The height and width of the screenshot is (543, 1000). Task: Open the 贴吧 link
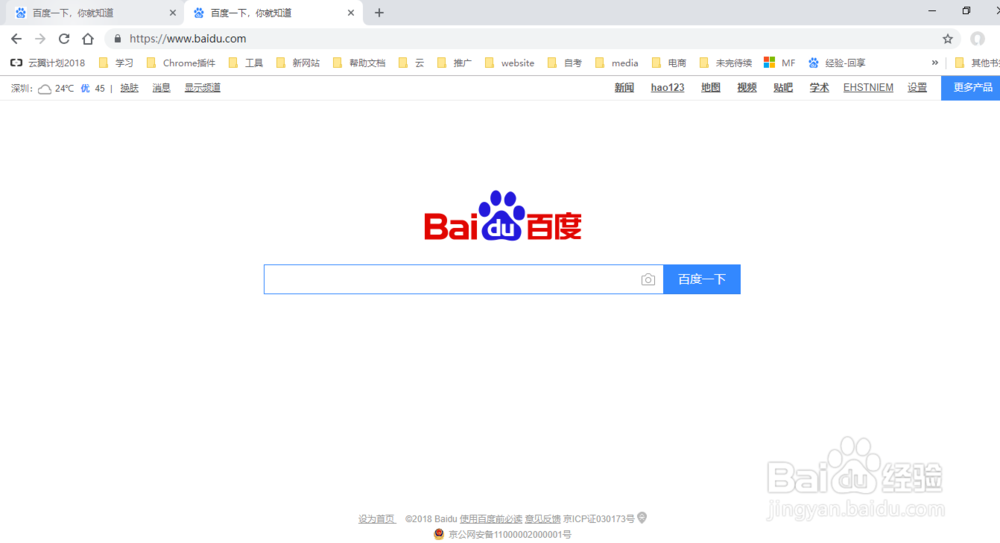(783, 88)
